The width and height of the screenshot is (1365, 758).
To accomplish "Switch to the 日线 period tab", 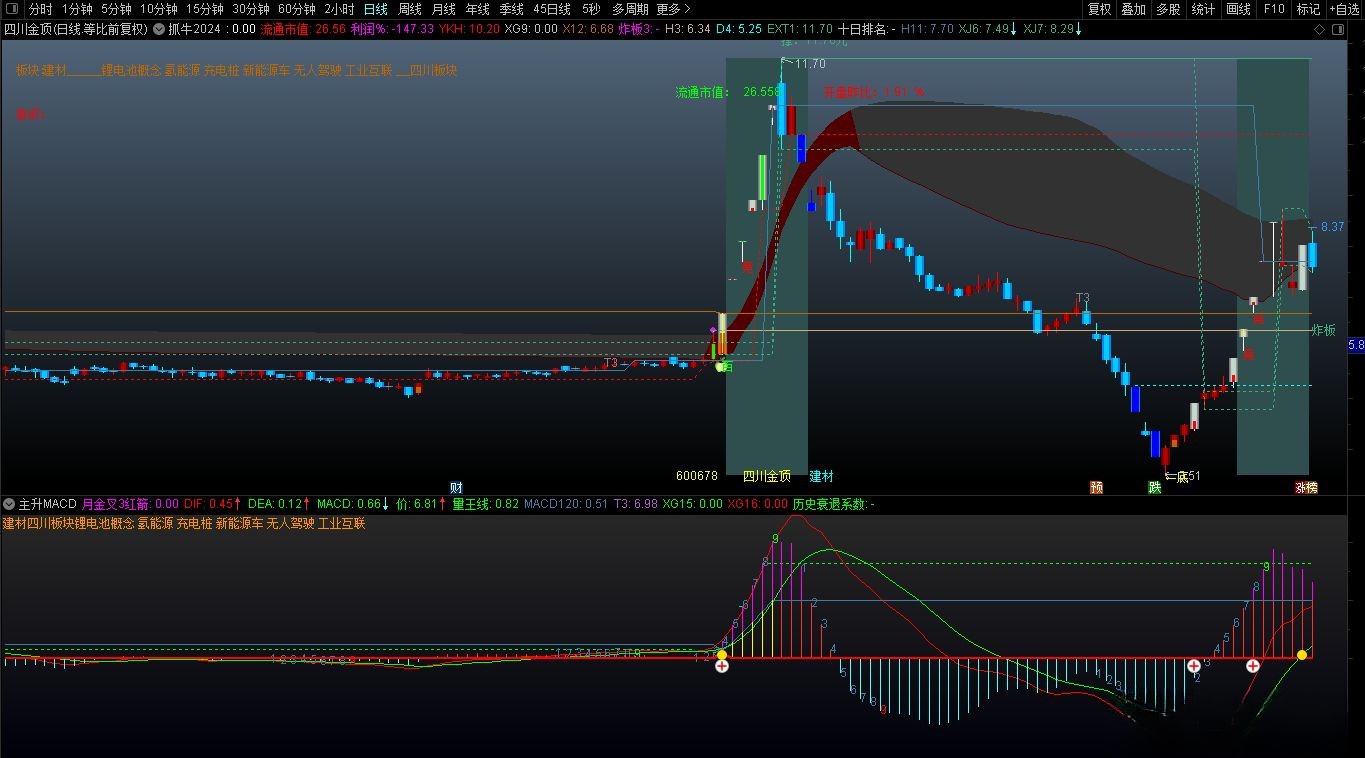I will coord(375,9).
